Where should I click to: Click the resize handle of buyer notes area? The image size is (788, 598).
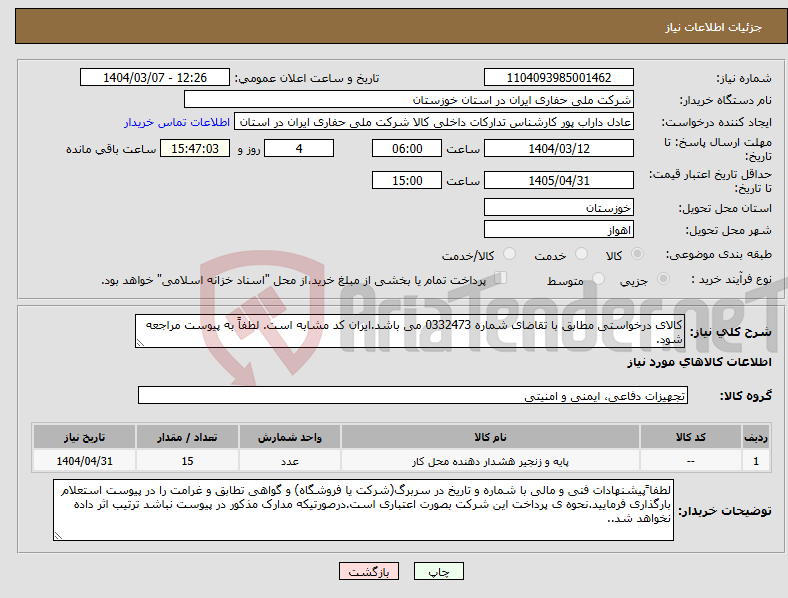pyautogui.click(x=58, y=536)
